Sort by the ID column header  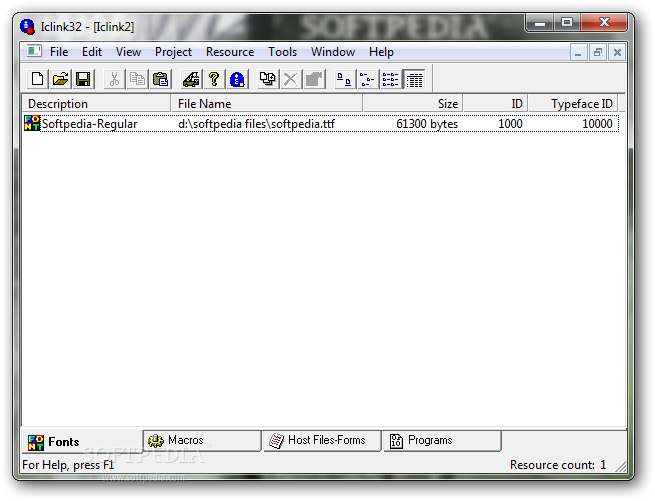point(495,103)
